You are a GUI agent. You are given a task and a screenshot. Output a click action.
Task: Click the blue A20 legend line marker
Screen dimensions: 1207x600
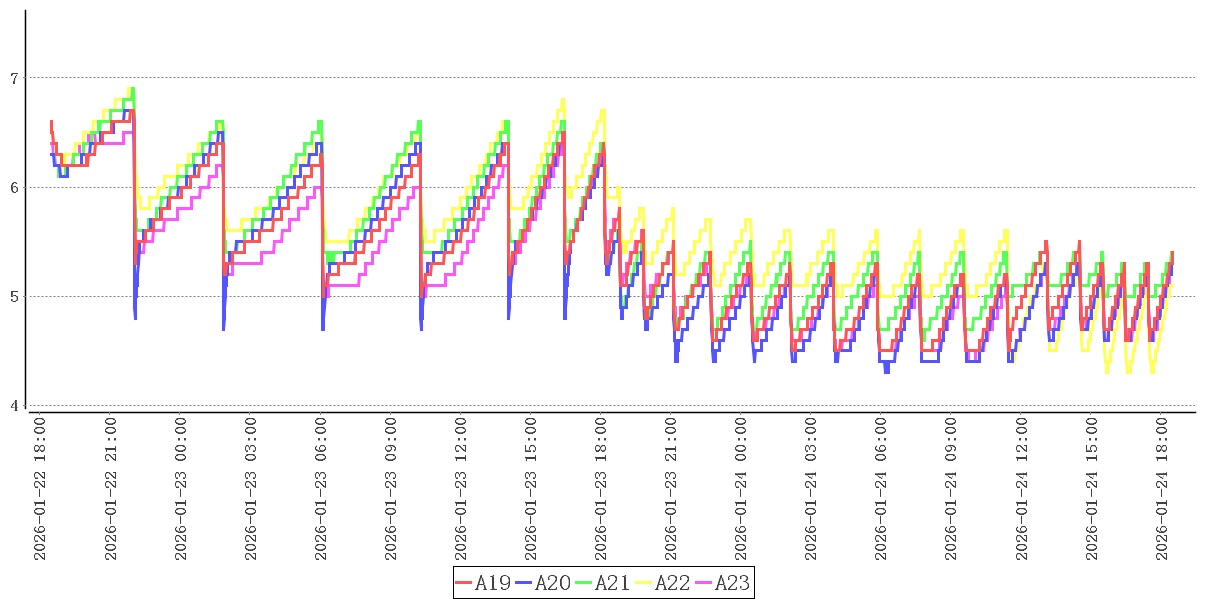pyautogui.click(x=524, y=583)
